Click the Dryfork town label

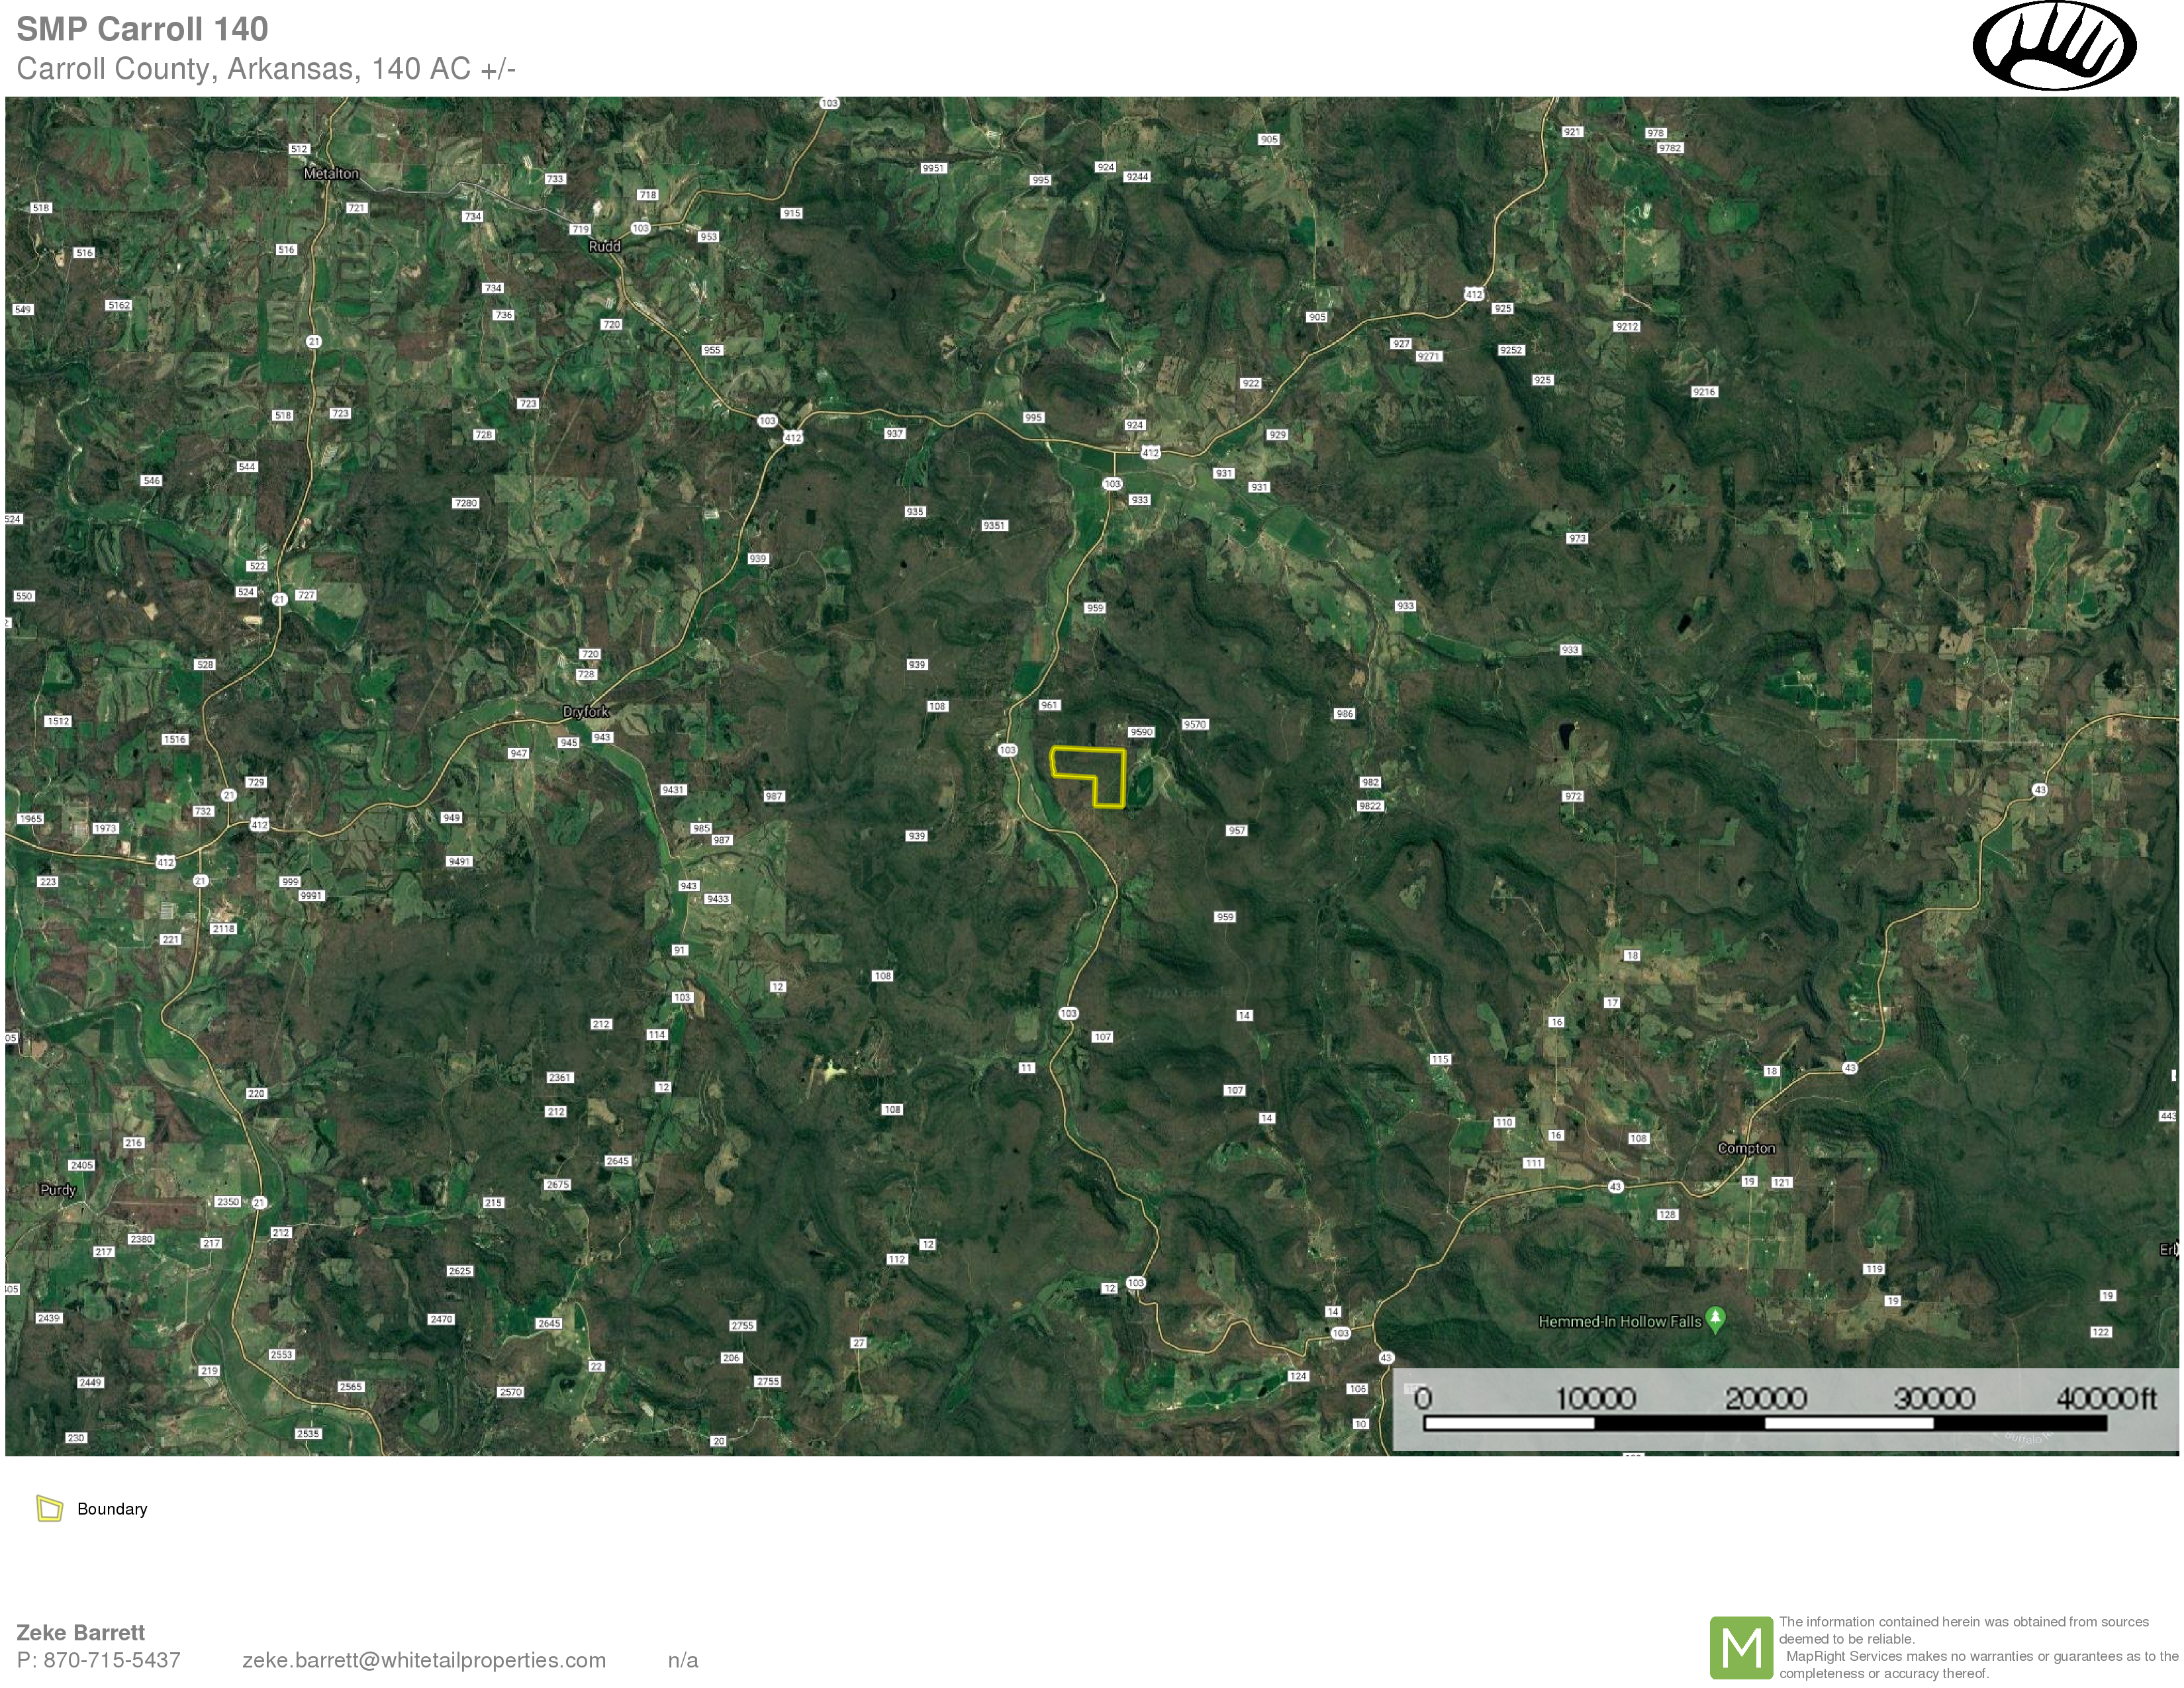click(x=586, y=712)
